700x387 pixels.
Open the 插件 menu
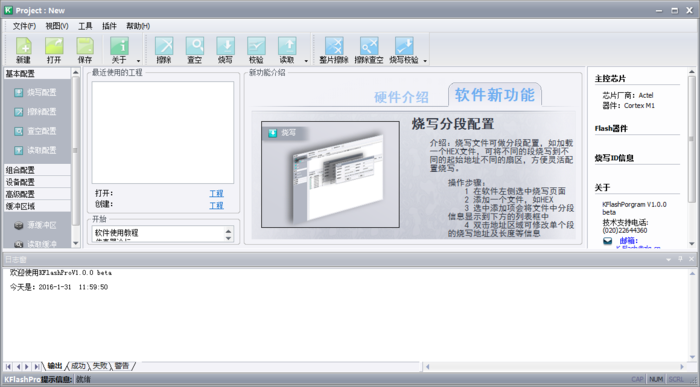pos(109,26)
